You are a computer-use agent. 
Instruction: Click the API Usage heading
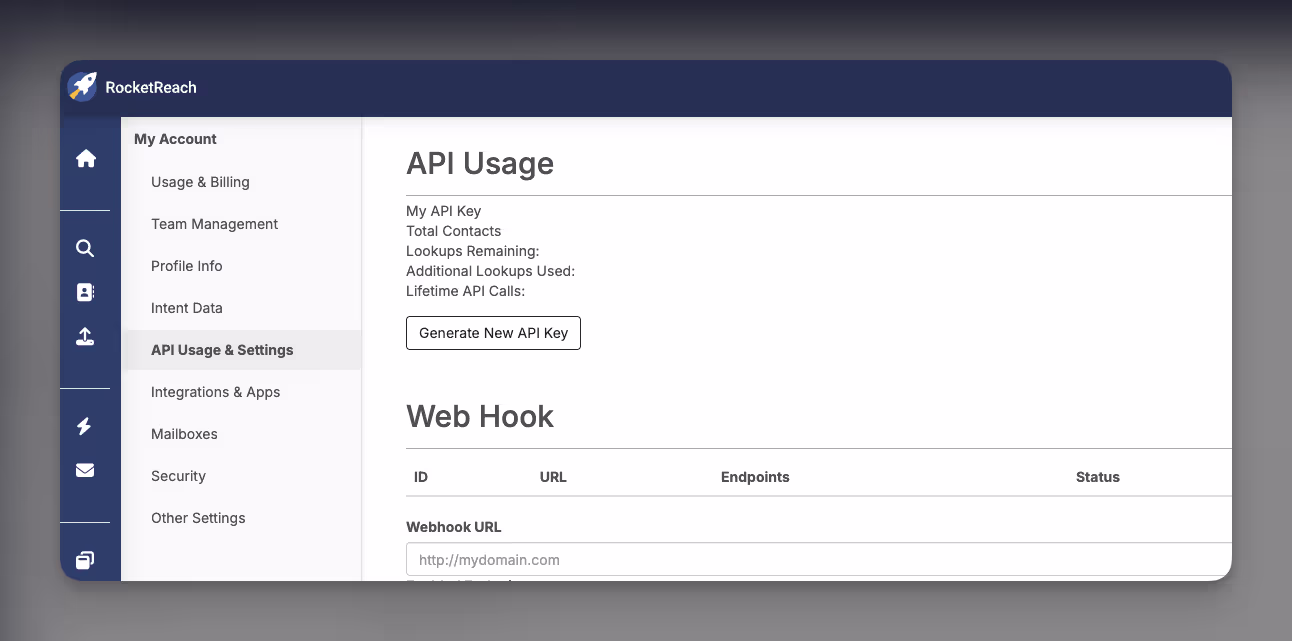480,163
